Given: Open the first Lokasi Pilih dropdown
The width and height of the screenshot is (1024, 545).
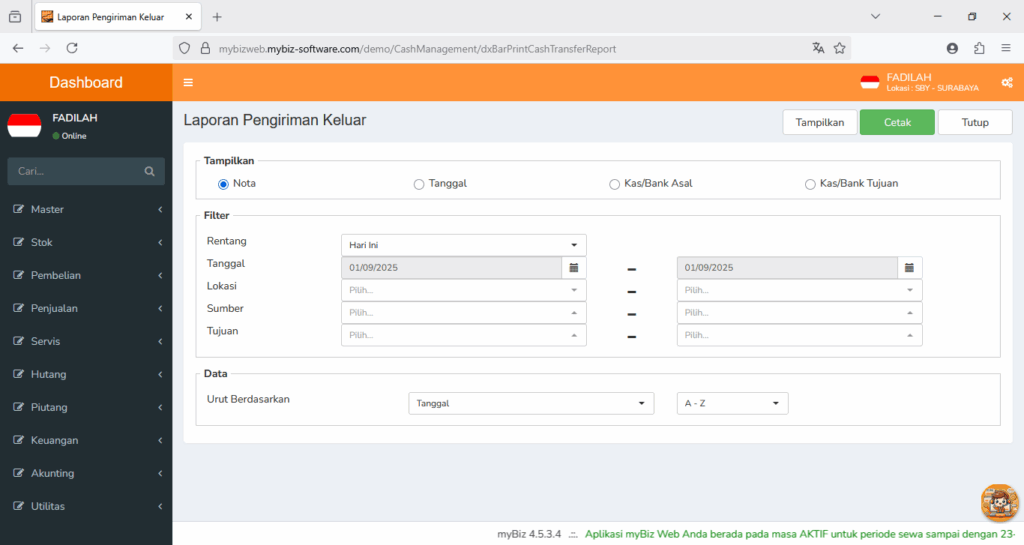Looking at the screenshot, I should (464, 290).
